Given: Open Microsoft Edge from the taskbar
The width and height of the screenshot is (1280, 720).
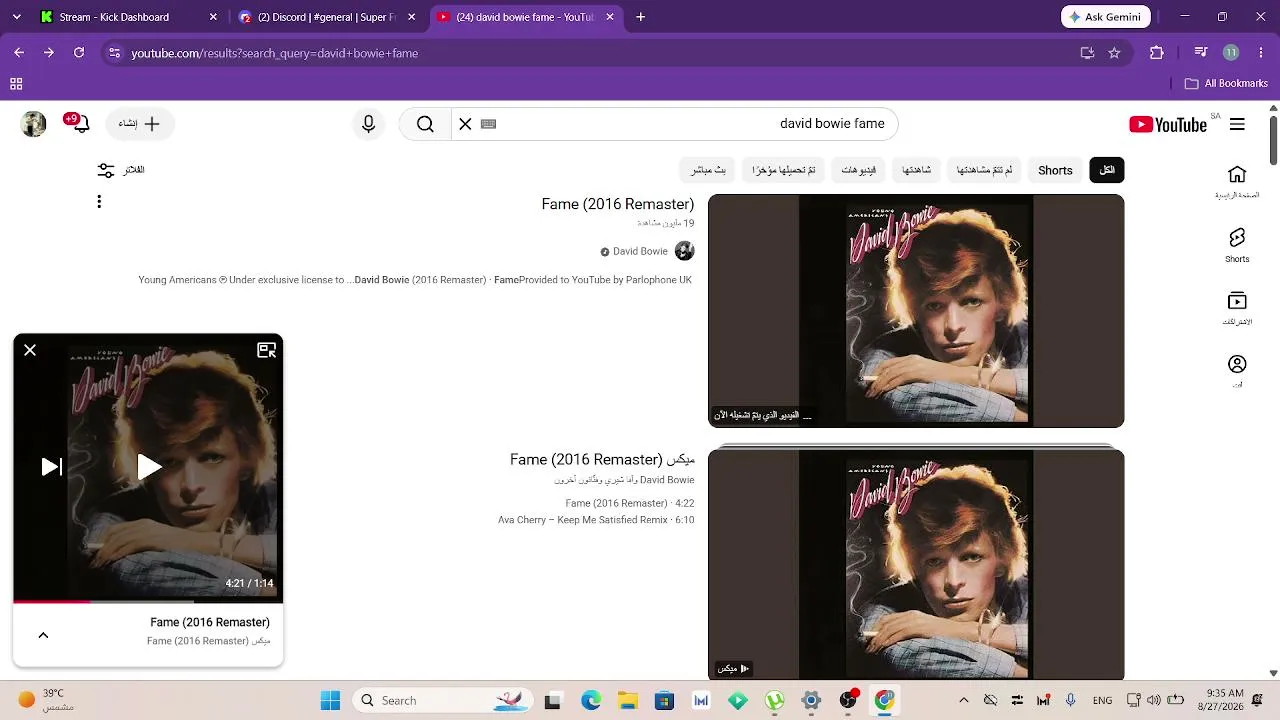Looking at the screenshot, I should click(591, 701).
